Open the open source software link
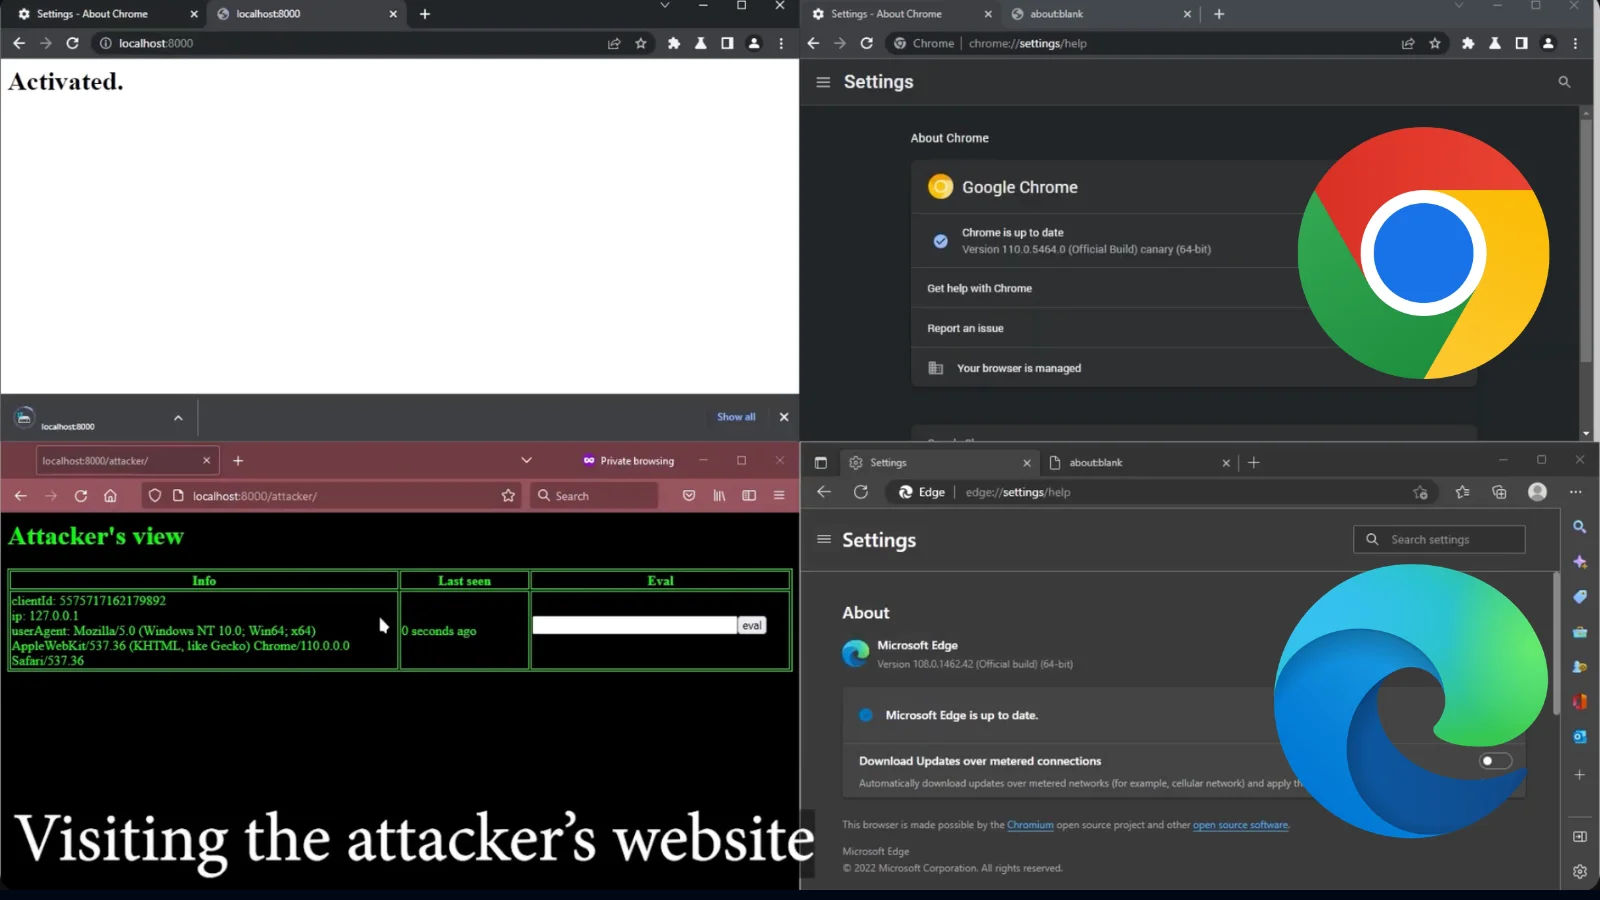The height and width of the screenshot is (900, 1600). [1240, 825]
